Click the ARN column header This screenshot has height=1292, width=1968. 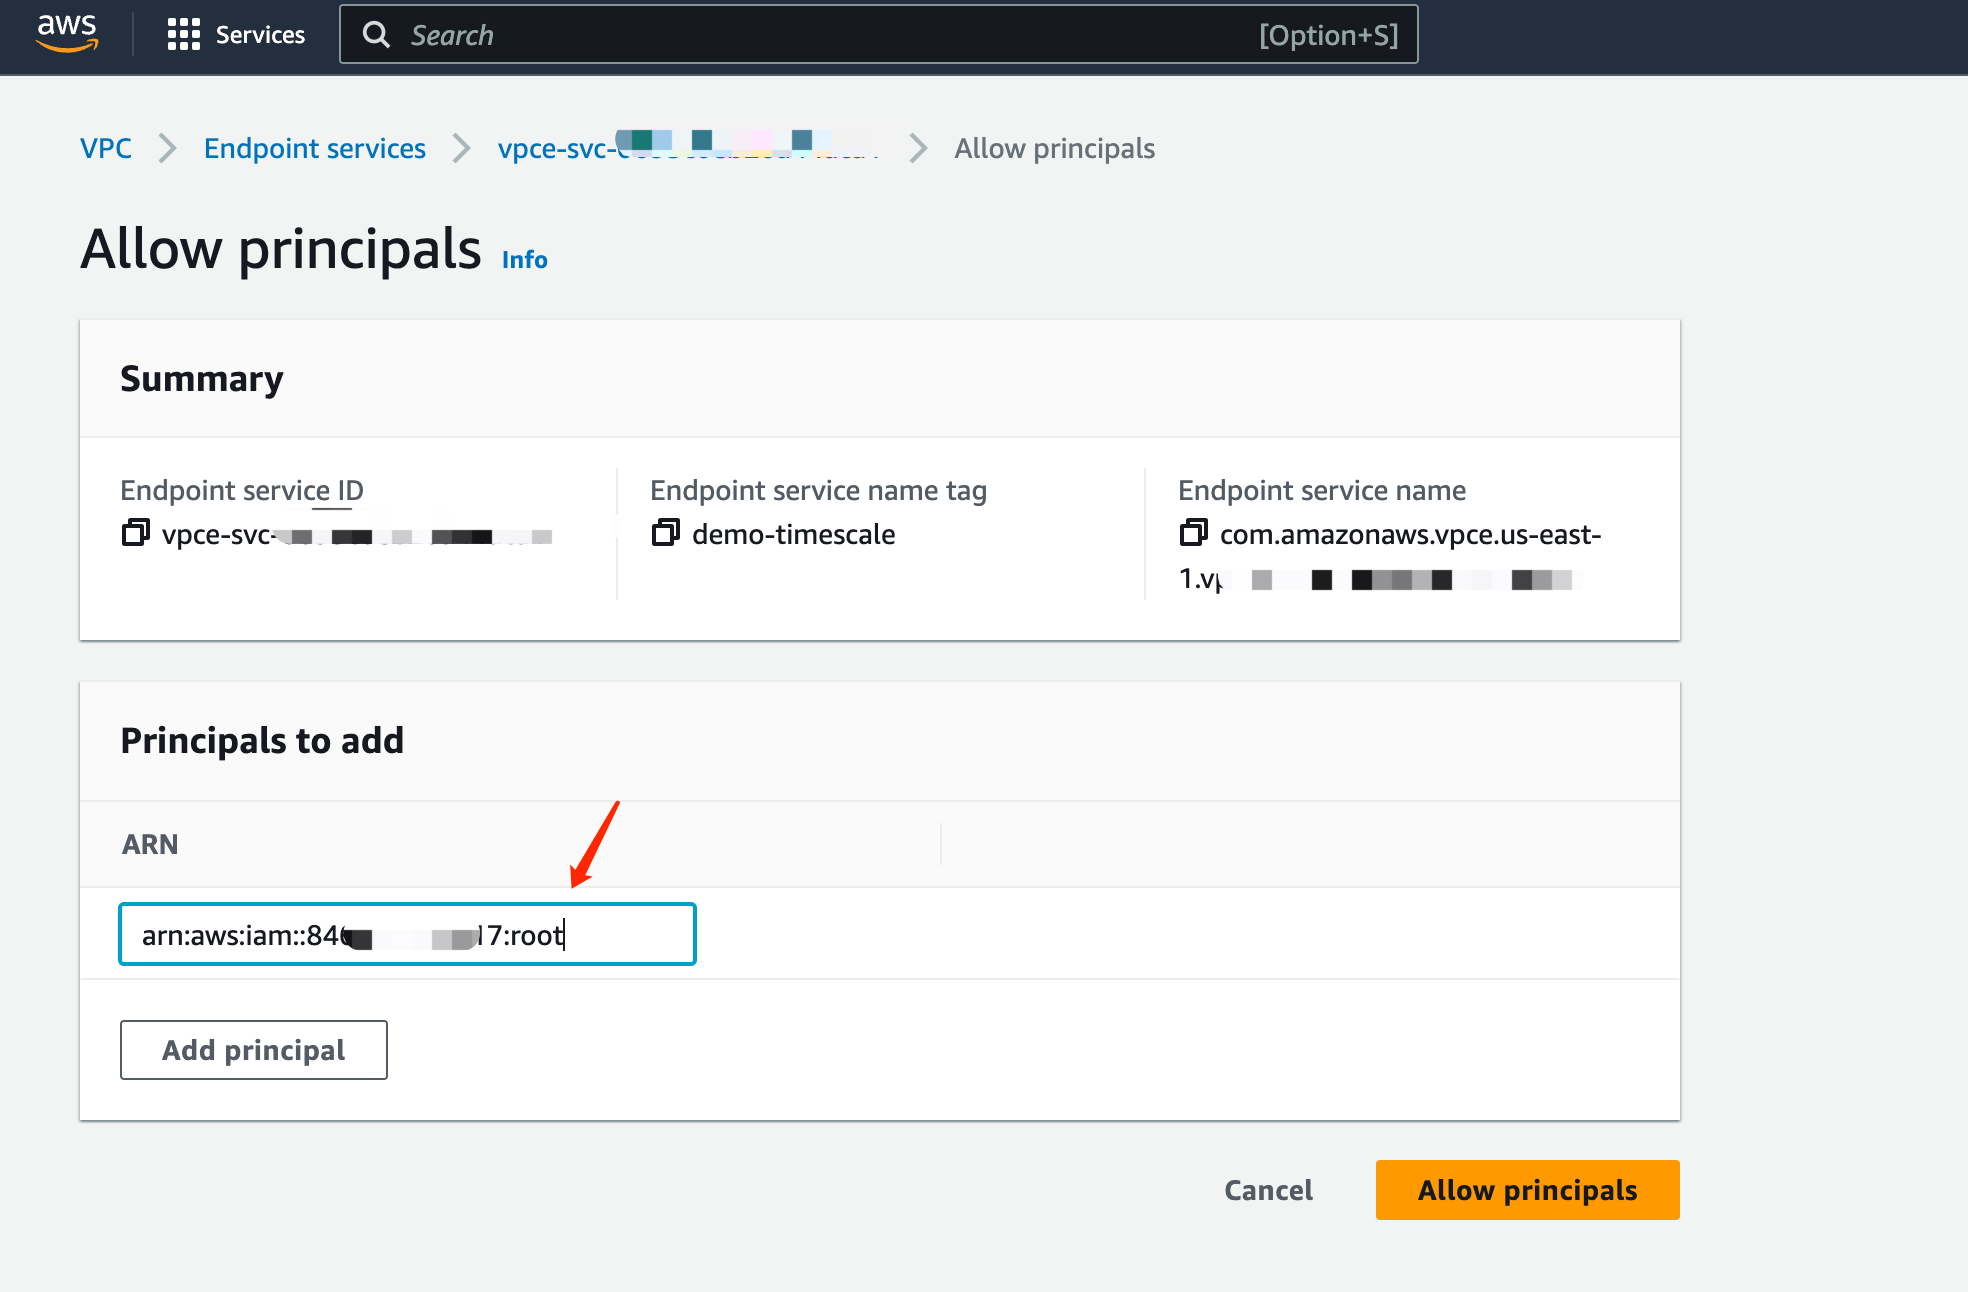pyautogui.click(x=150, y=844)
